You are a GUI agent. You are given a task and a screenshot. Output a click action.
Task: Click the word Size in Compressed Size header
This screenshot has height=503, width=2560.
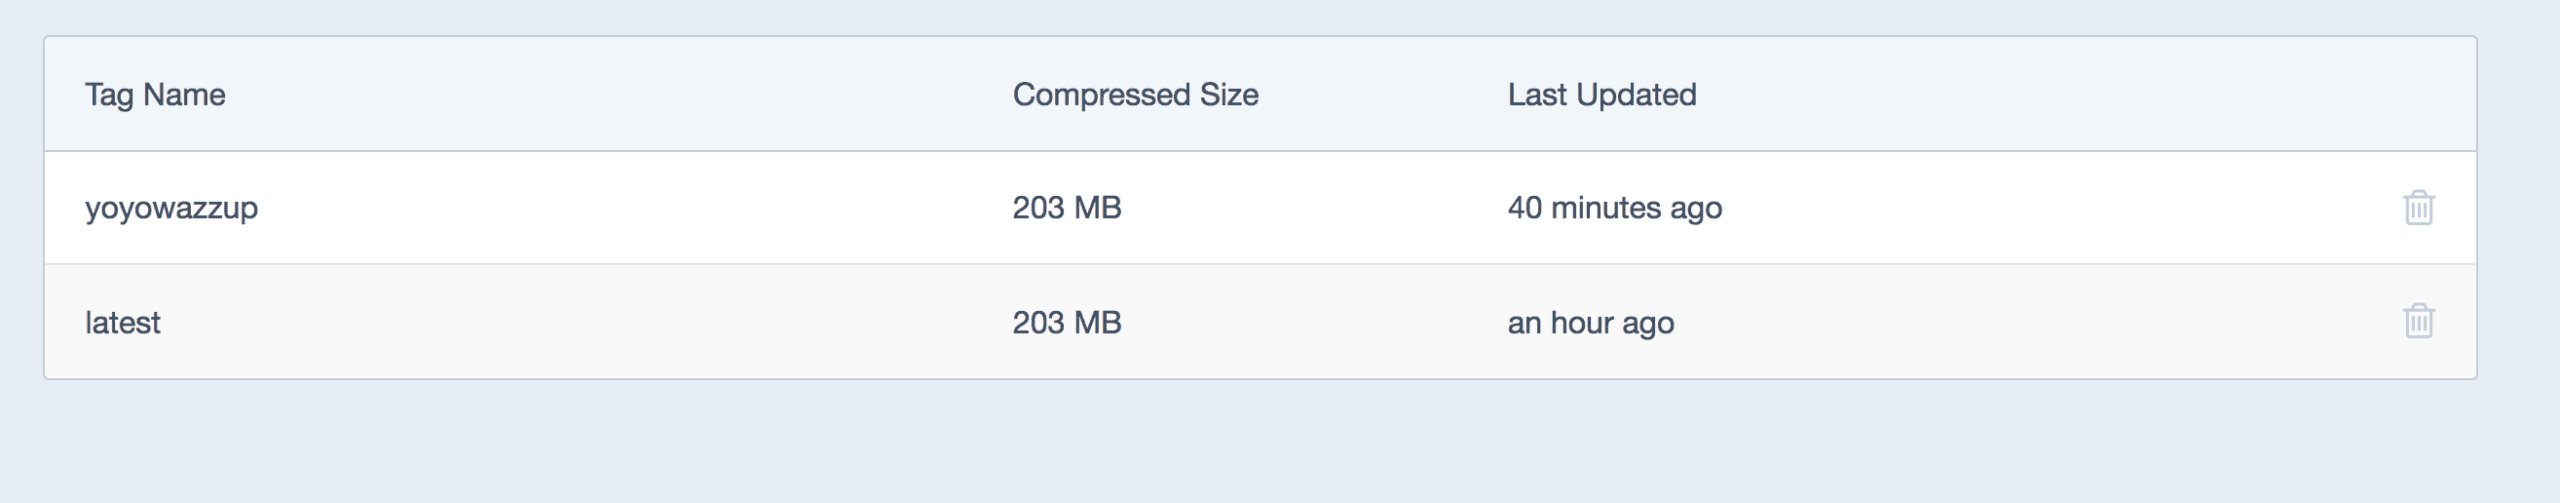[1229, 95]
